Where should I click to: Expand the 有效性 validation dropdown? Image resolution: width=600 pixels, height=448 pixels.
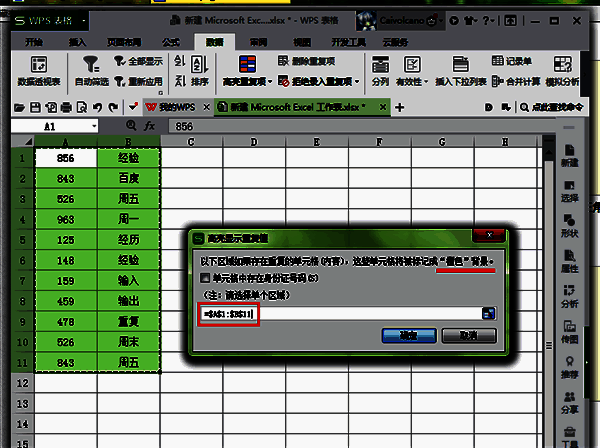pyautogui.click(x=426, y=82)
